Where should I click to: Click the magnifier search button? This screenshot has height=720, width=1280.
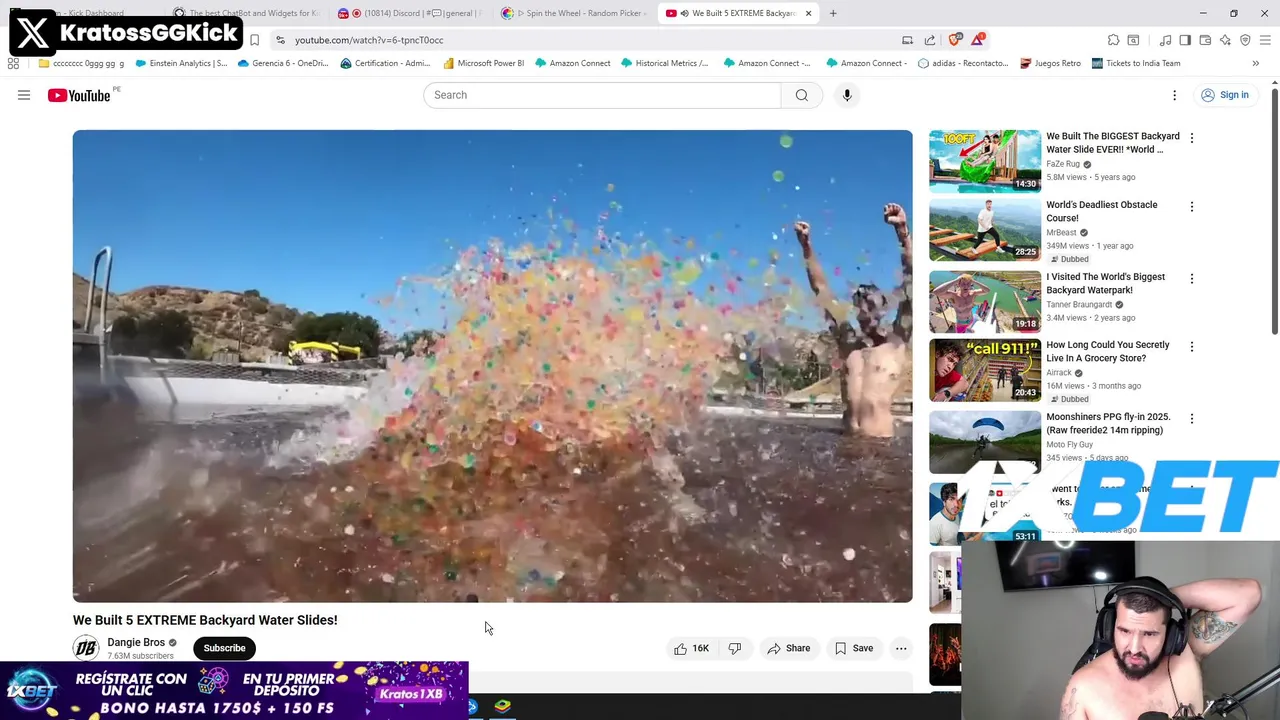coord(802,95)
